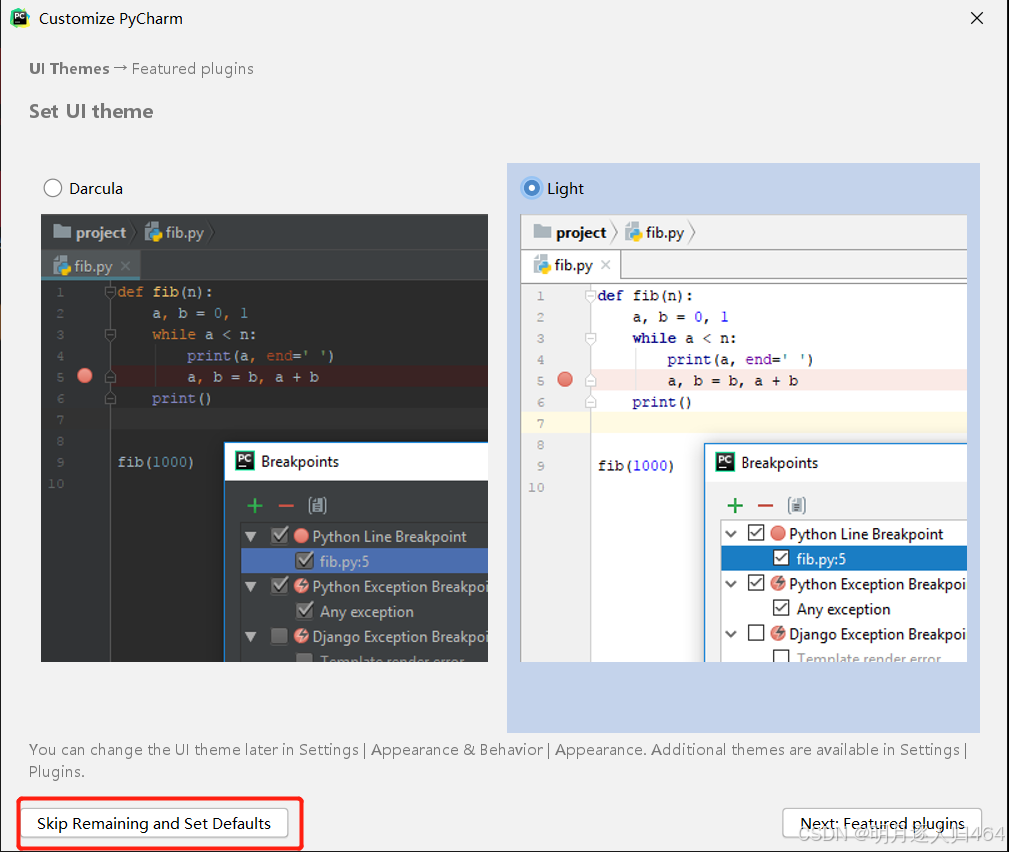Click Next: Featured plugins
1009x852 pixels.
point(881,823)
